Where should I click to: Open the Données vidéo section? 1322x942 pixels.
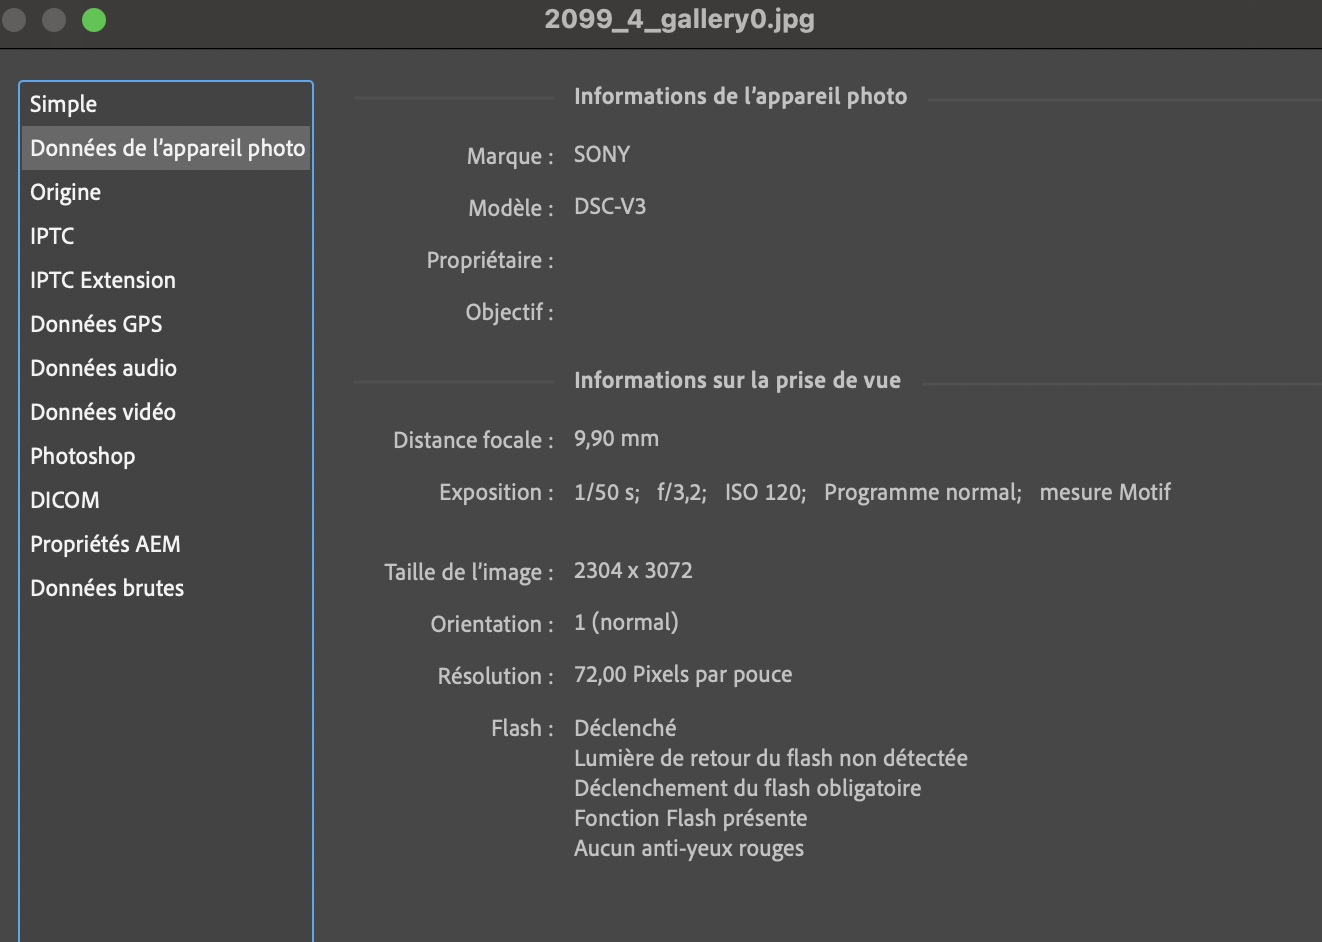point(102,412)
